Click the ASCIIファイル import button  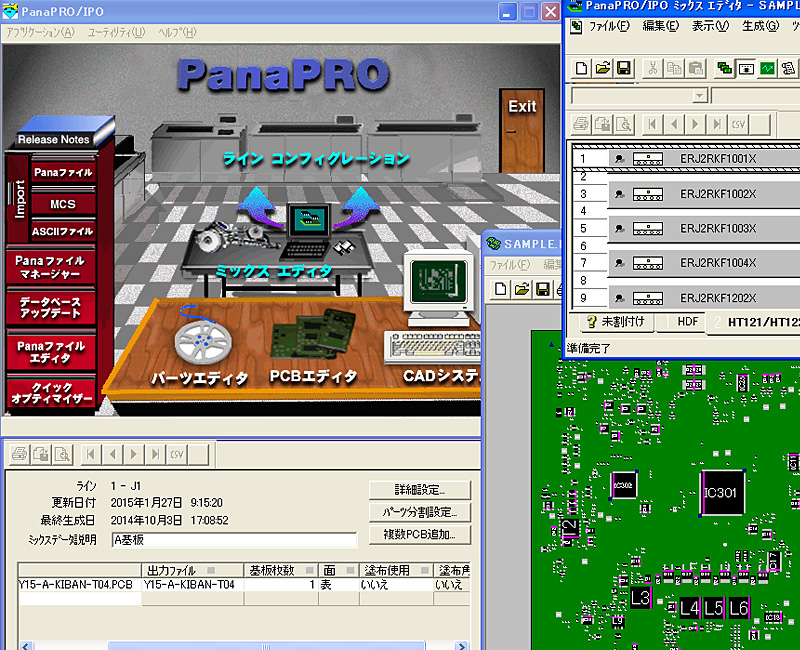[63, 231]
